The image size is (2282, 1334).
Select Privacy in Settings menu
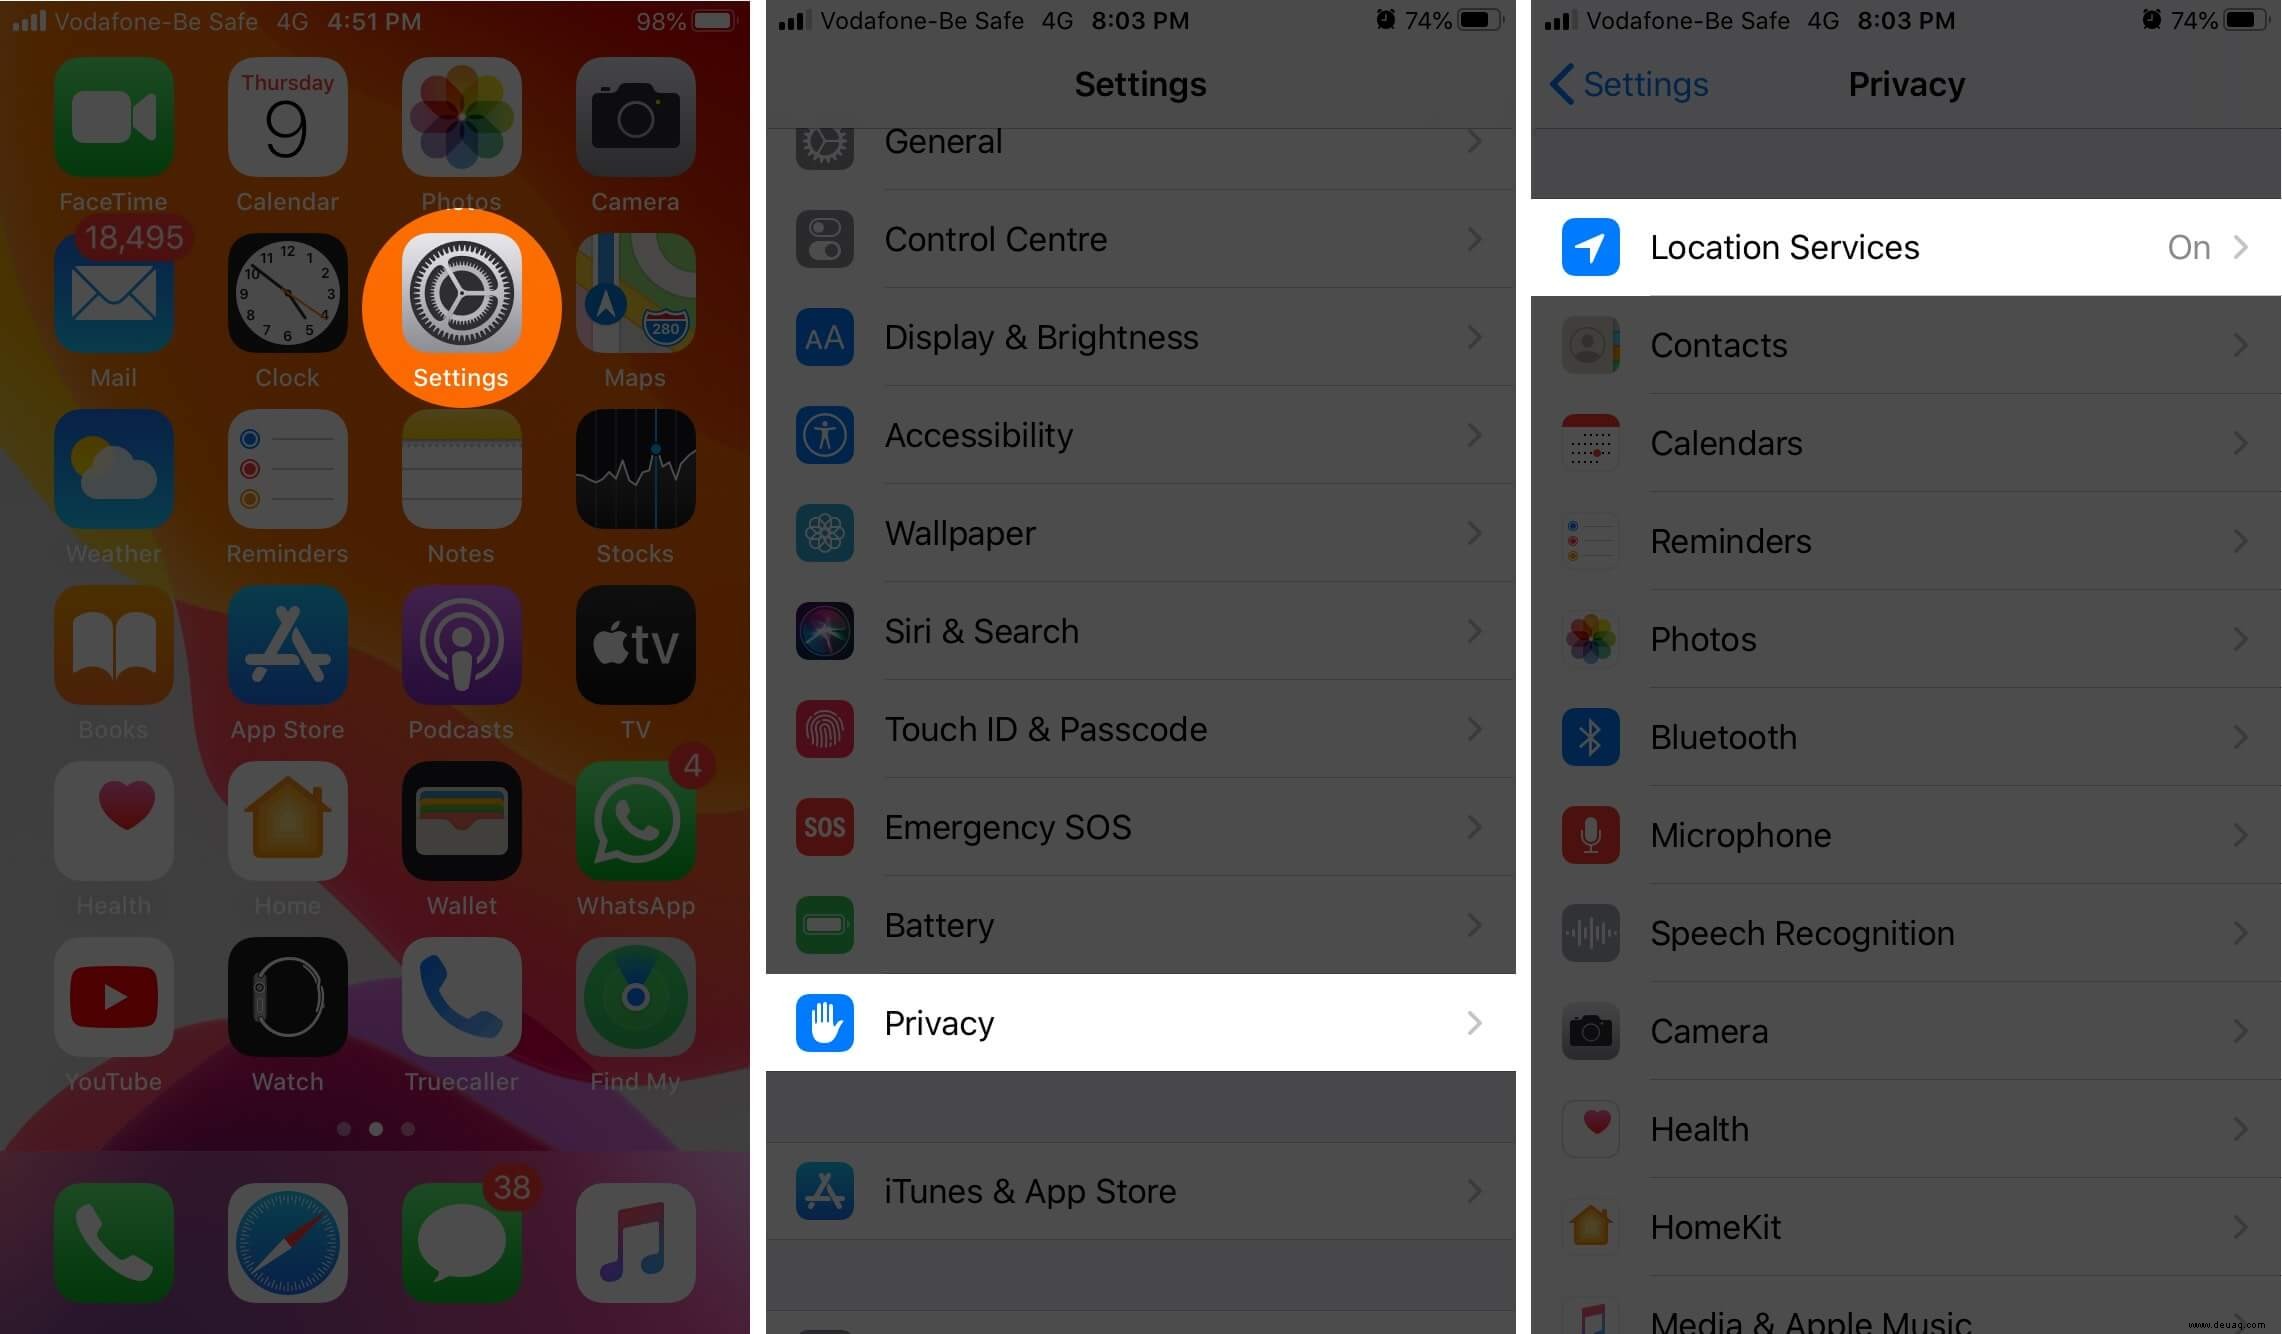click(x=1140, y=1021)
